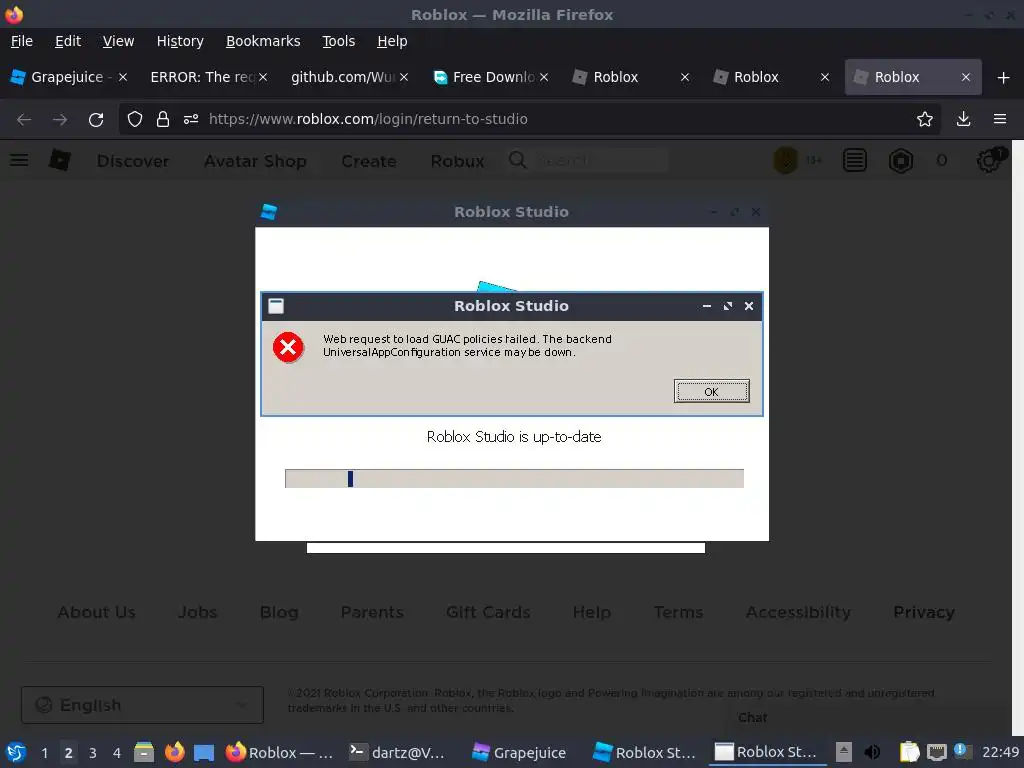Viewport: 1024px width, 768px height.
Task: Open the File menu in Firefox
Action: tap(22, 41)
